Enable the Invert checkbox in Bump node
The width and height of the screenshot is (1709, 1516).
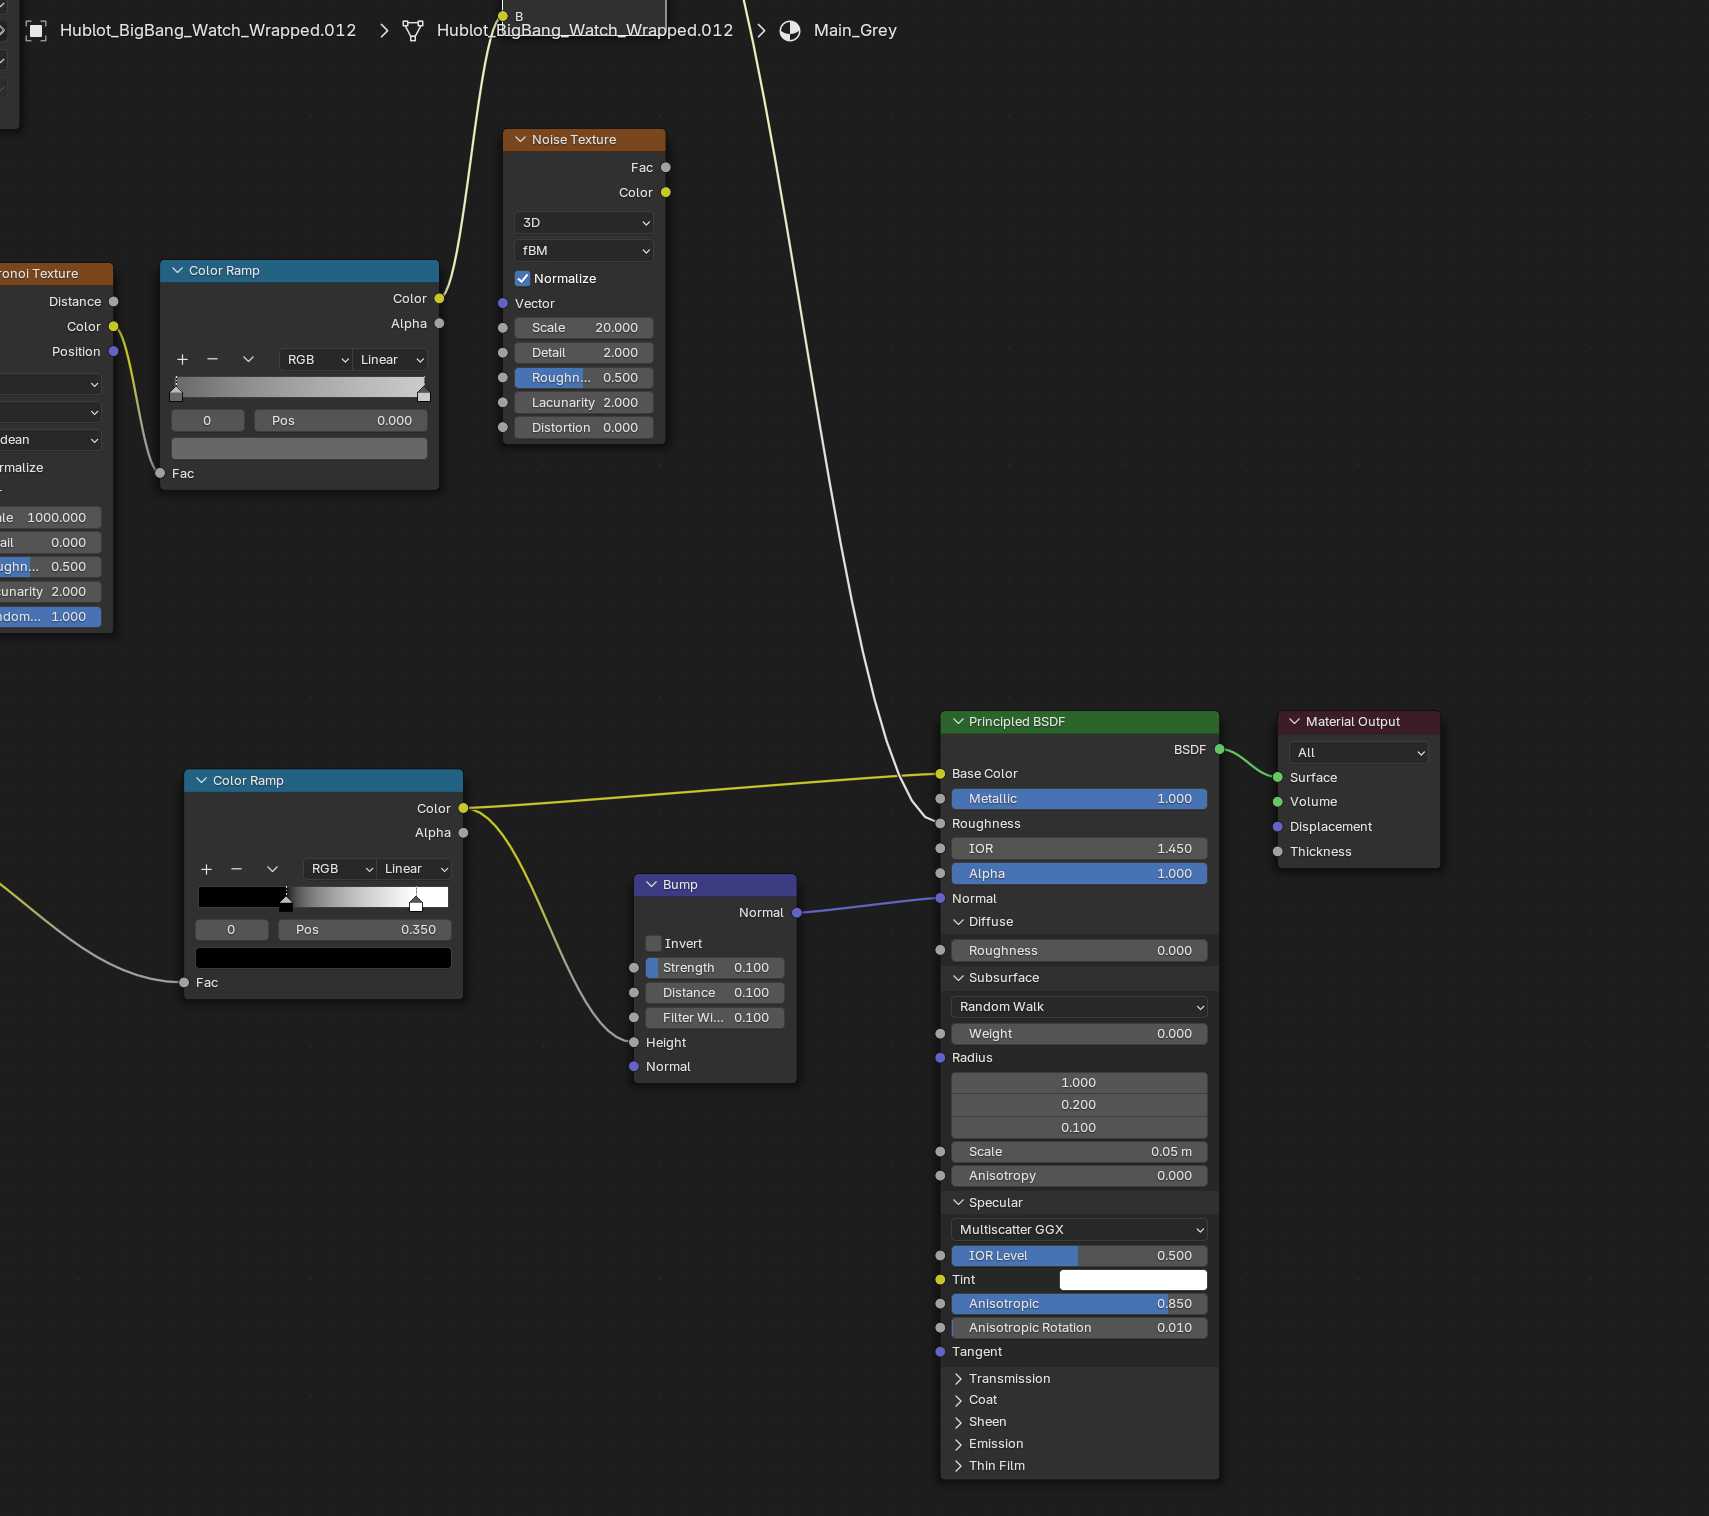click(x=653, y=943)
